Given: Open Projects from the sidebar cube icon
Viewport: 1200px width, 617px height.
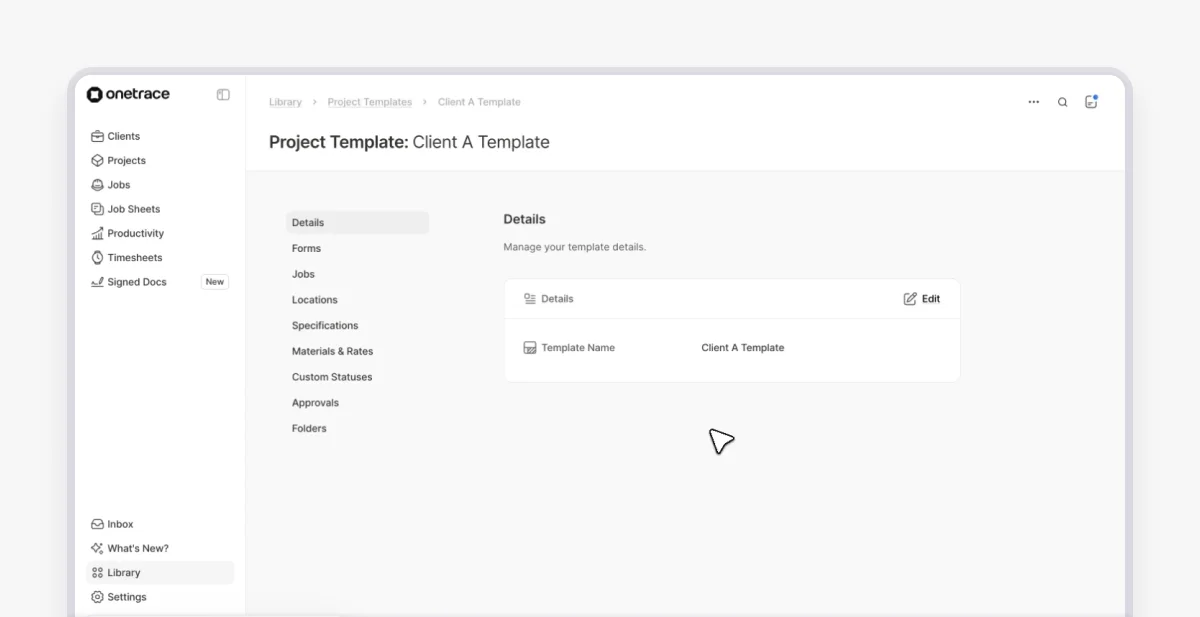Looking at the screenshot, I should coord(97,160).
